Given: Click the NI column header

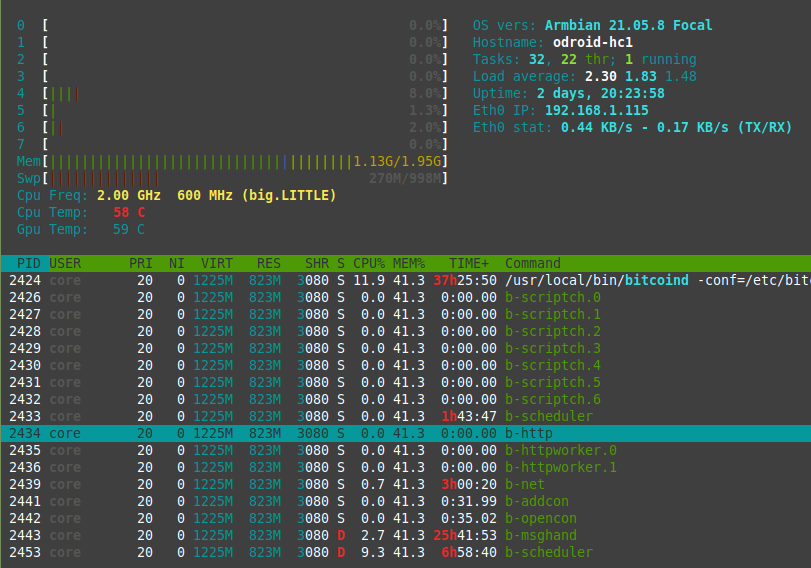Looking at the screenshot, I should [176, 263].
